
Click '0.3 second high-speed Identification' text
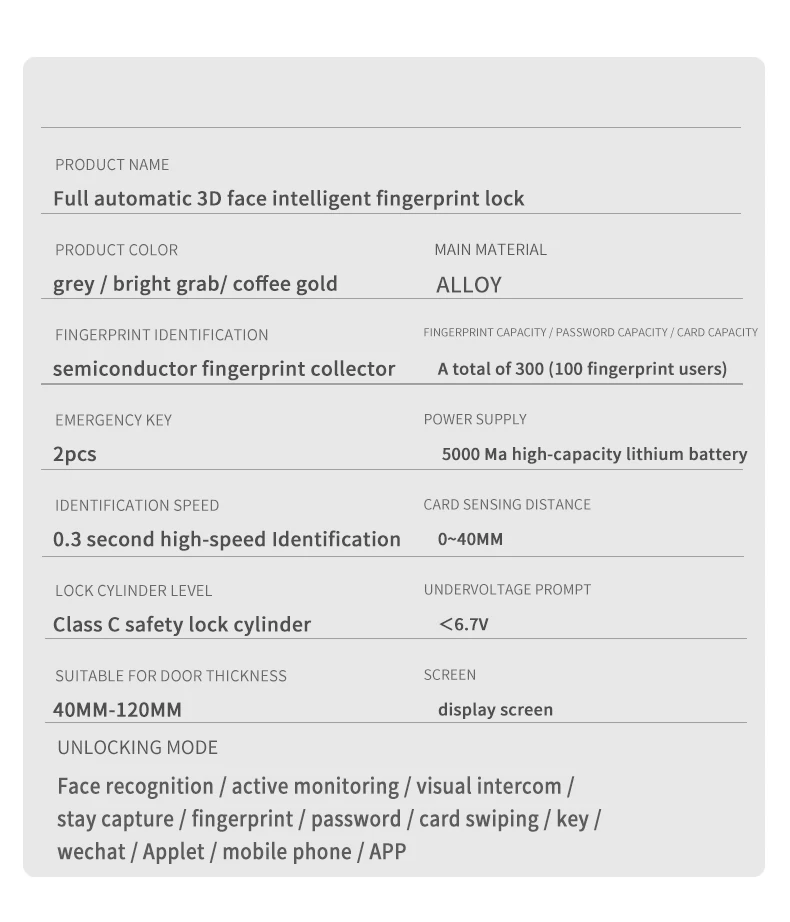[226, 539]
